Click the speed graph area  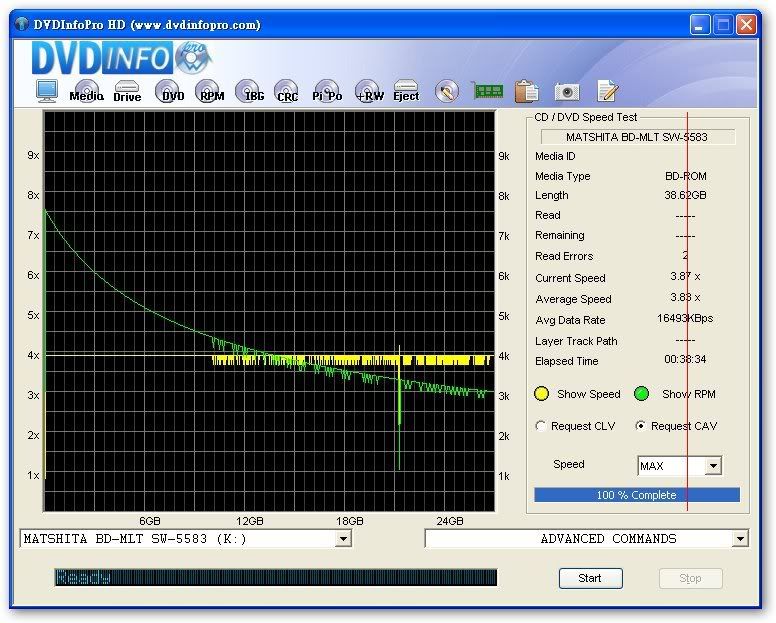(269, 311)
